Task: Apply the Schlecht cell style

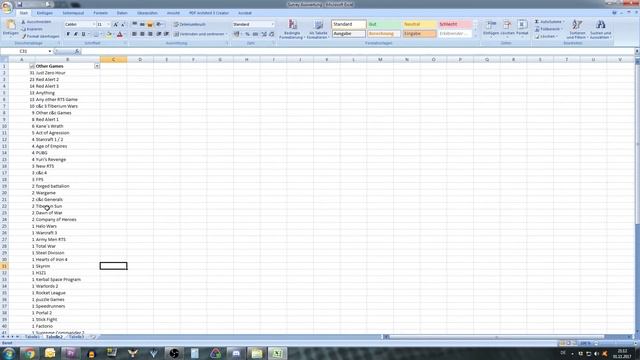Action: tap(455, 24)
